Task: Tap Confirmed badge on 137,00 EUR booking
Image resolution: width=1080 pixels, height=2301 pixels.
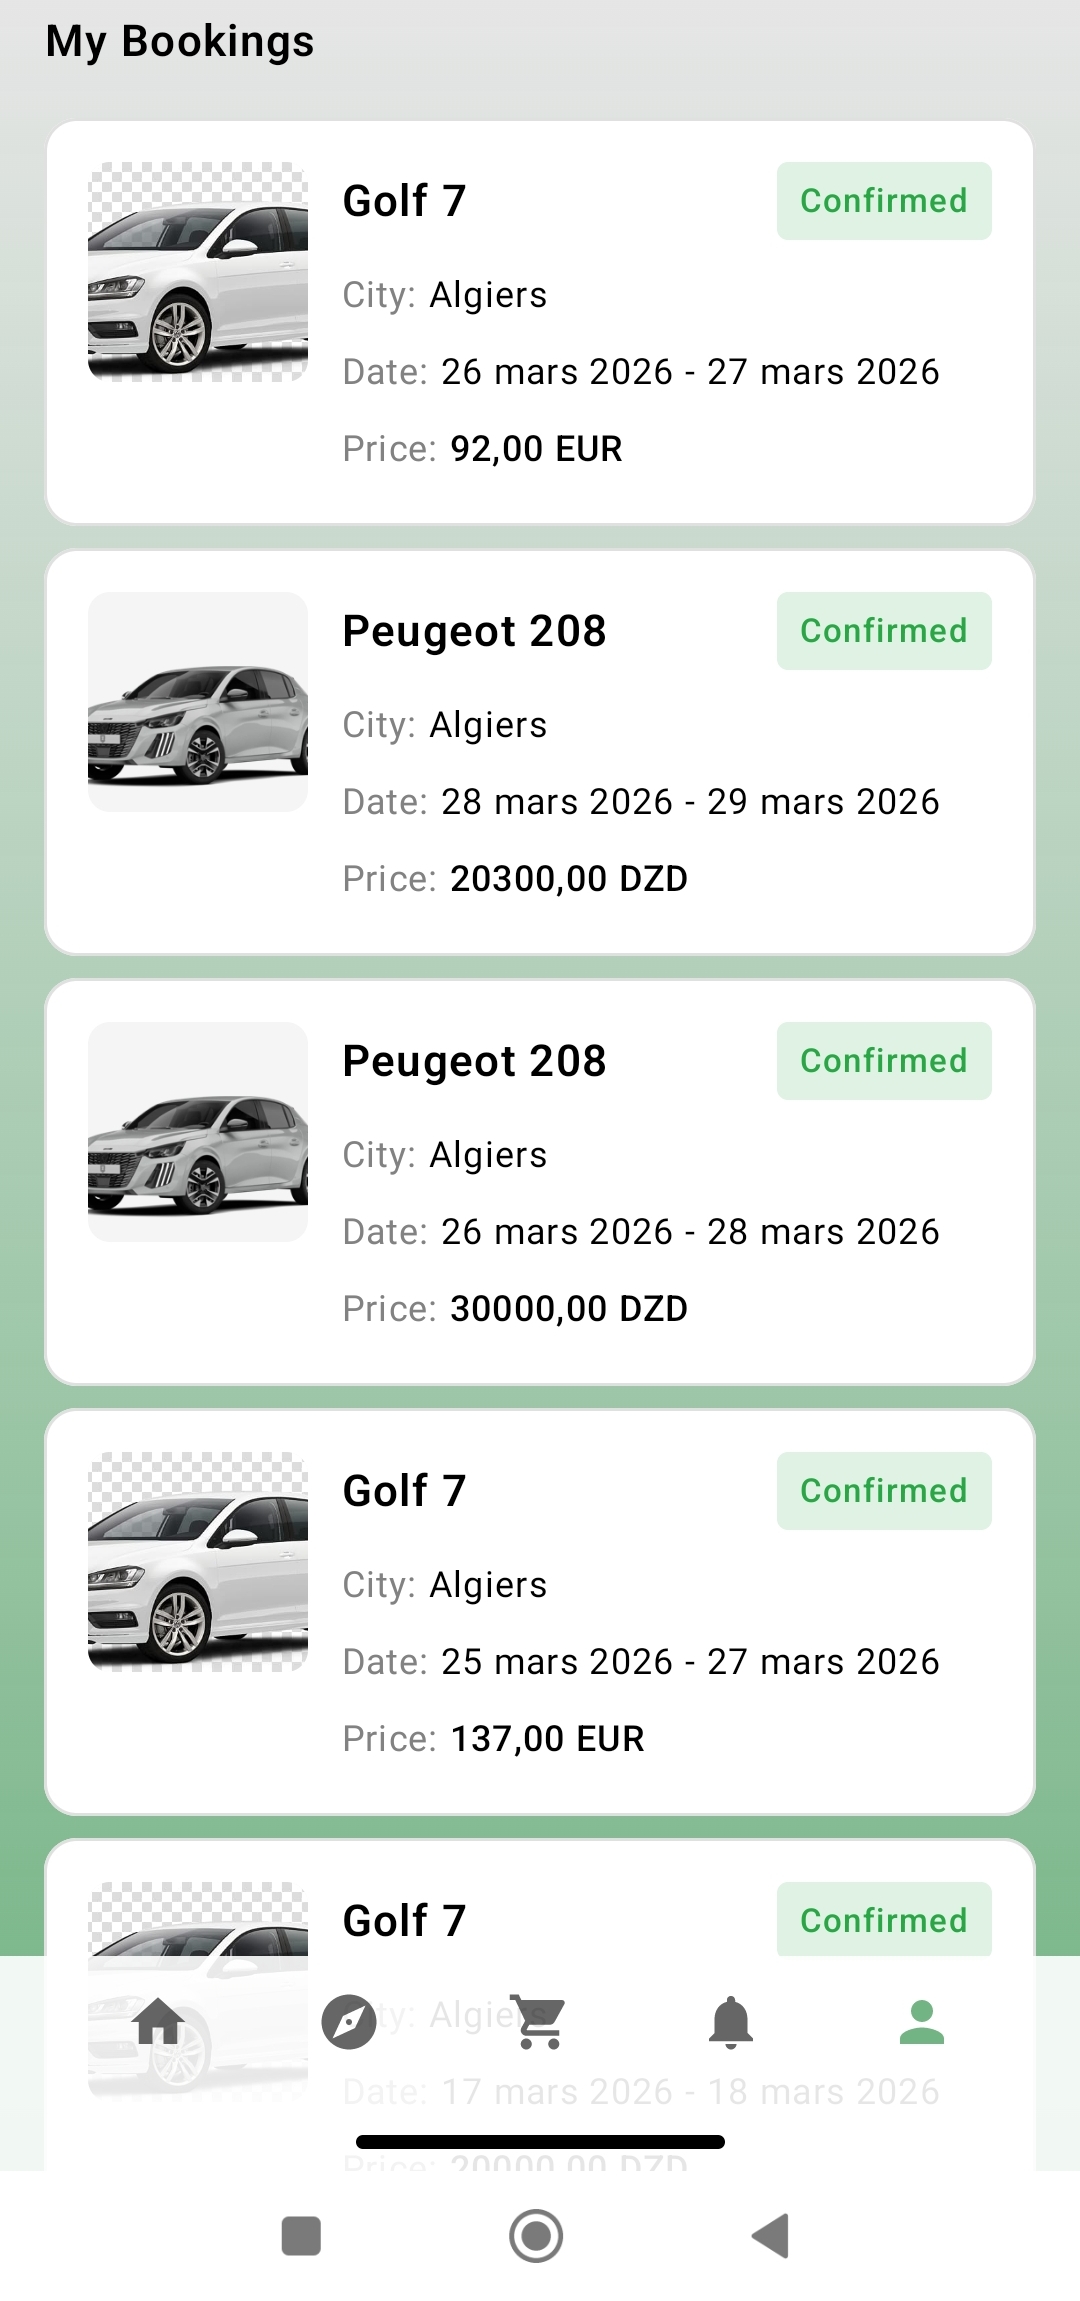Action: pos(884,1491)
